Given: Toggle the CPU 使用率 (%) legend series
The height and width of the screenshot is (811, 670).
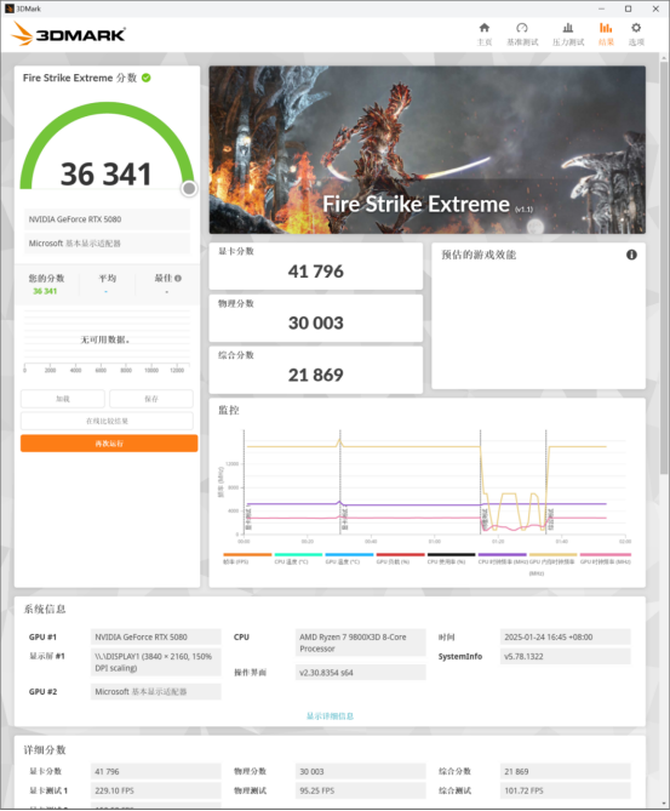Looking at the screenshot, I should (x=451, y=559).
